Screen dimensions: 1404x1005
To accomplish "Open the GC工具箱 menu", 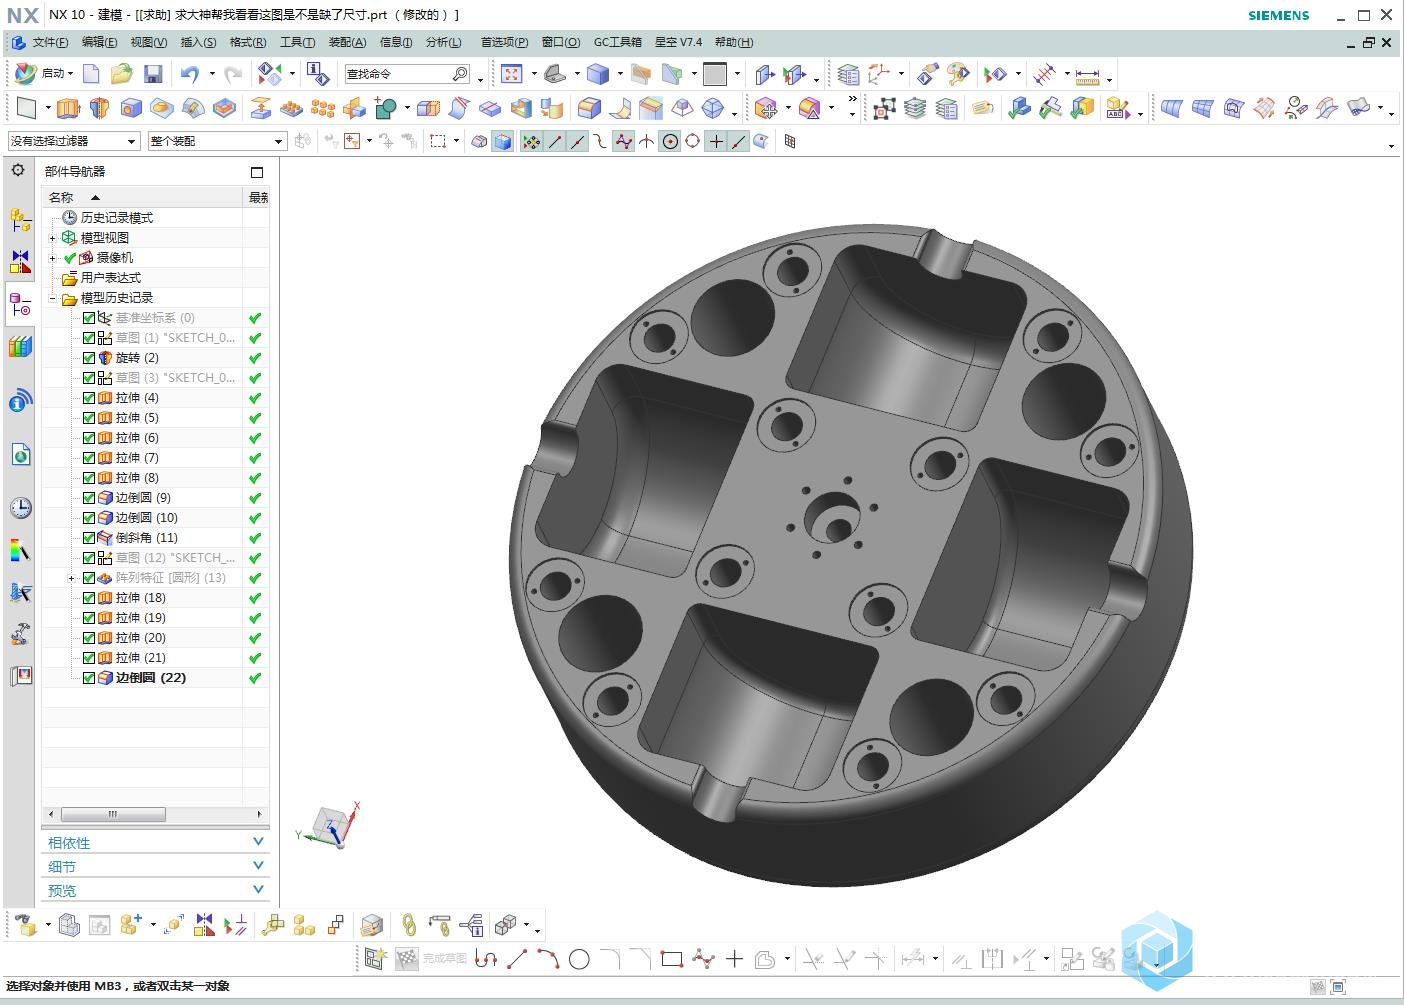I will pyautogui.click(x=618, y=42).
